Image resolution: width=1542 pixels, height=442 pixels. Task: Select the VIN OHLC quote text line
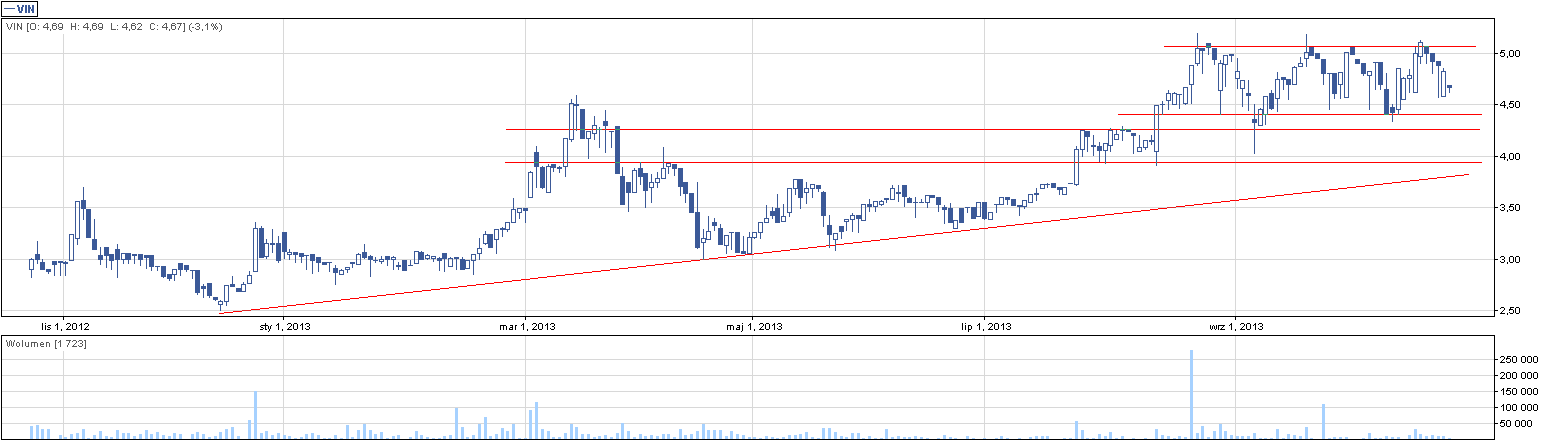[113, 27]
